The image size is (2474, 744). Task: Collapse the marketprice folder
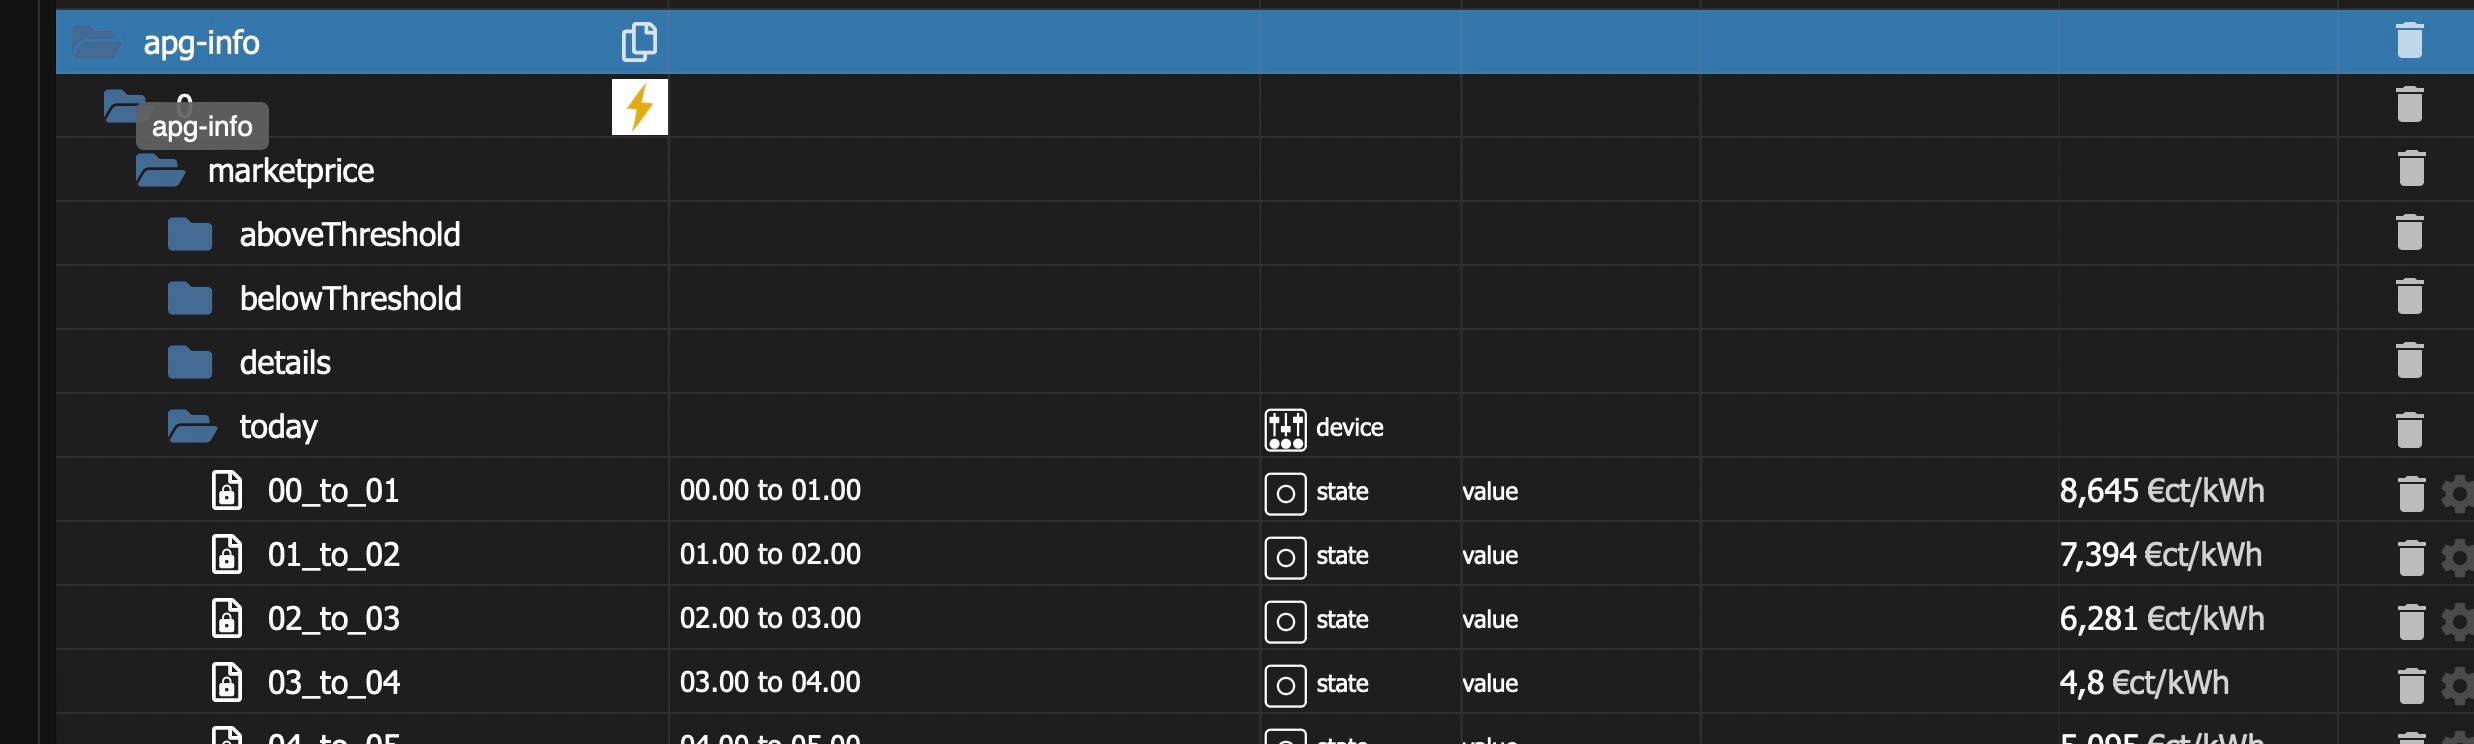160,171
